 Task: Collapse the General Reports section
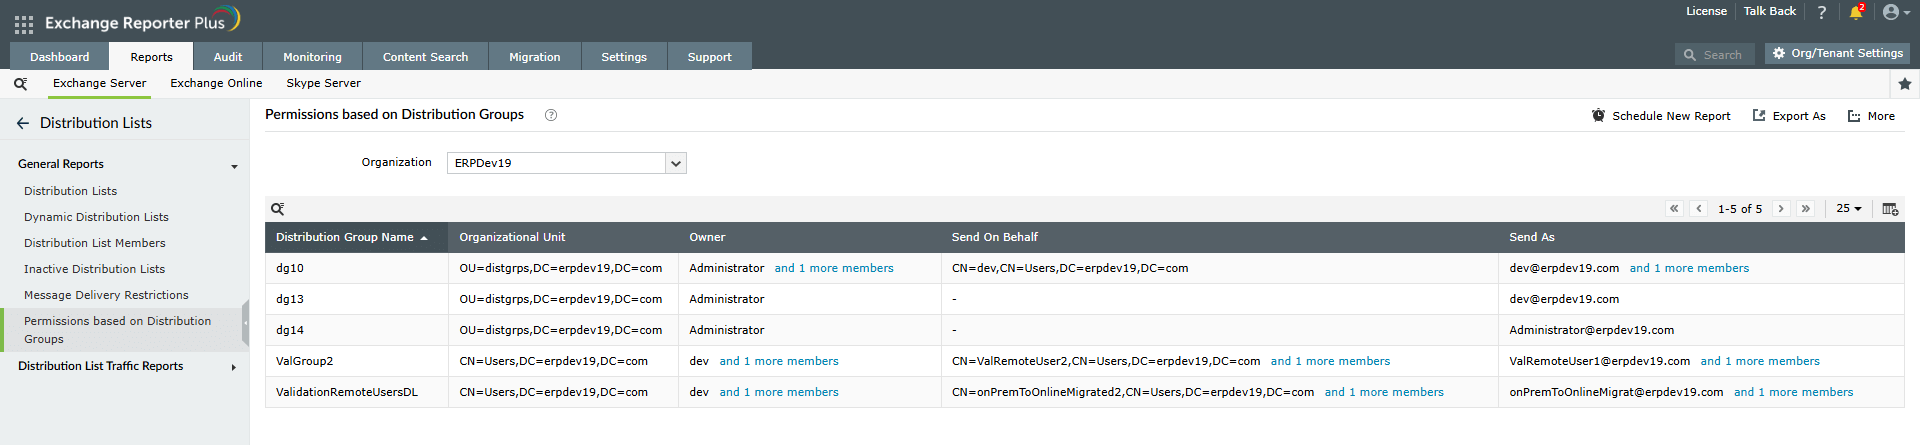(234, 166)
